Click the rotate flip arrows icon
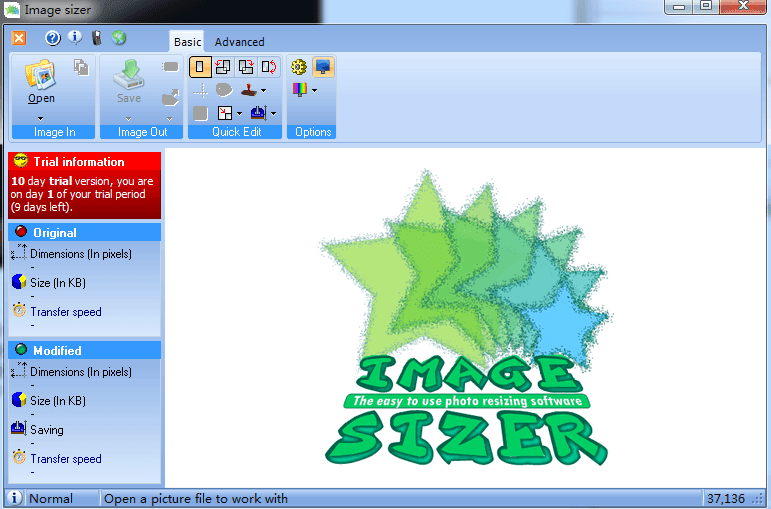The image size is (771, 509). coord(269,67)
